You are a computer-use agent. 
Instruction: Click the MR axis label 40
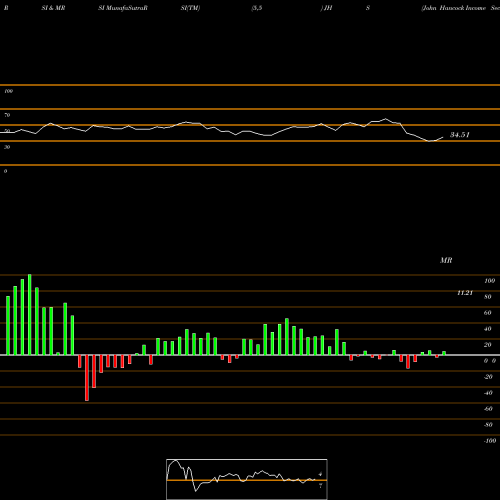(x=488, y=329)
